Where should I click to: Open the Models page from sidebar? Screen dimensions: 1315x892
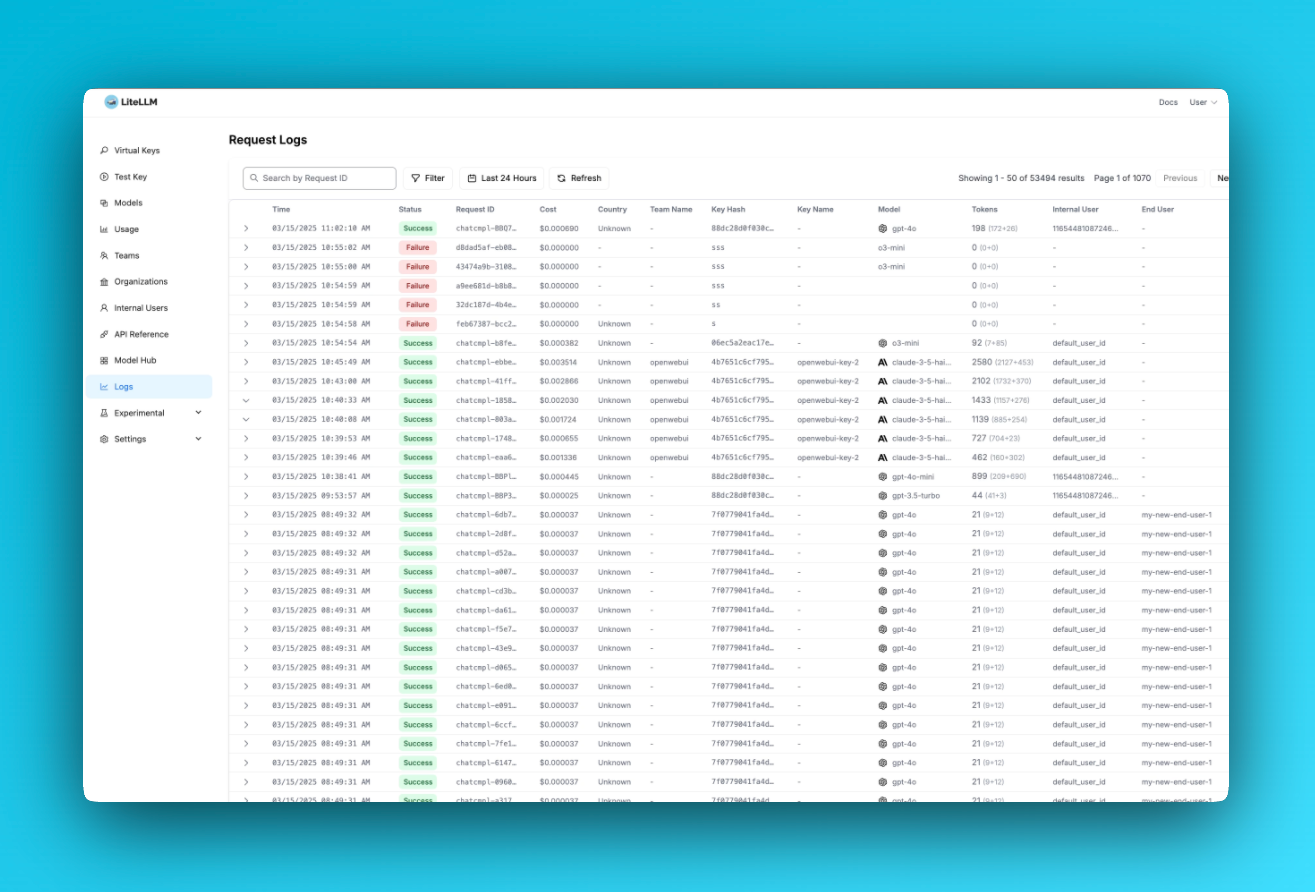point(127,202)
